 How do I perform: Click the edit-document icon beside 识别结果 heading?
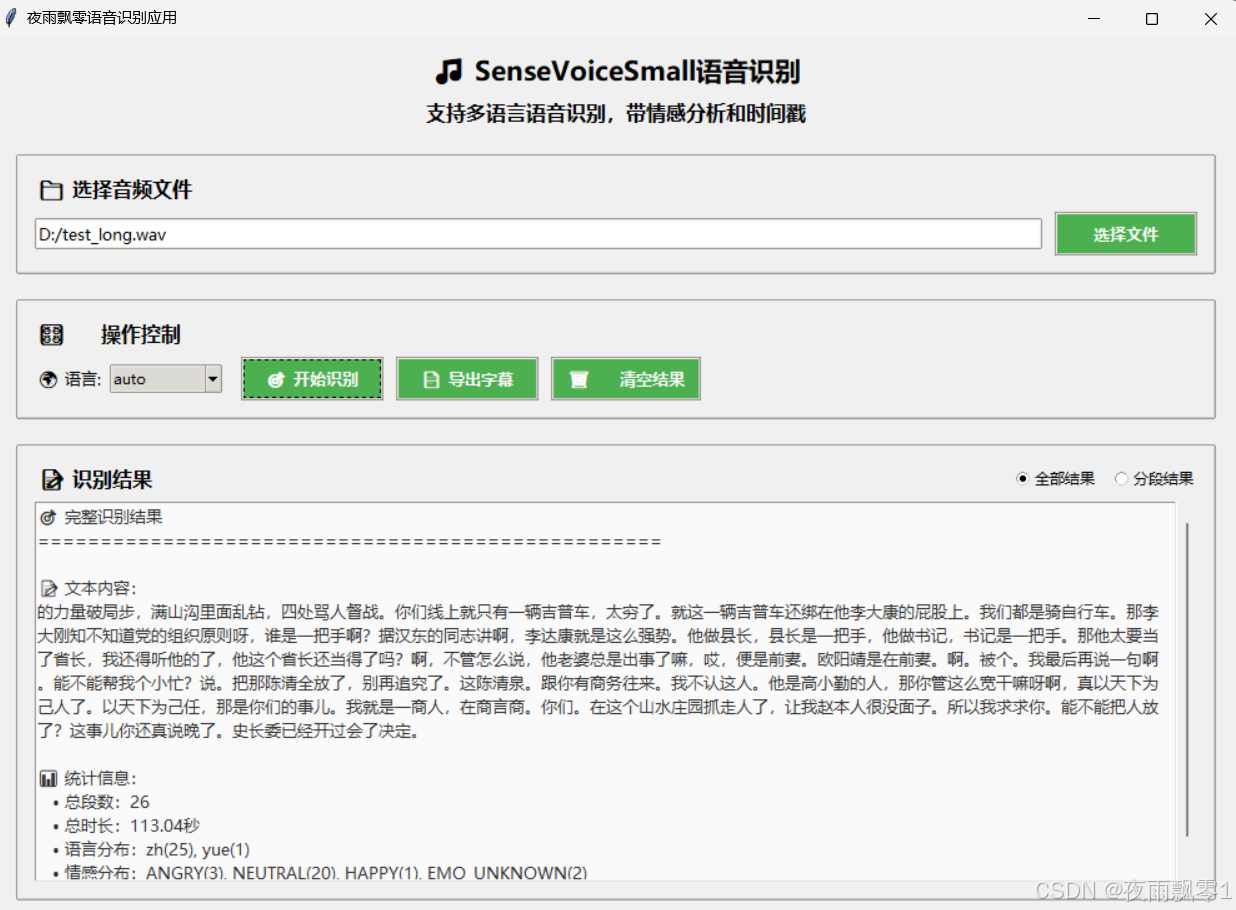52,479
